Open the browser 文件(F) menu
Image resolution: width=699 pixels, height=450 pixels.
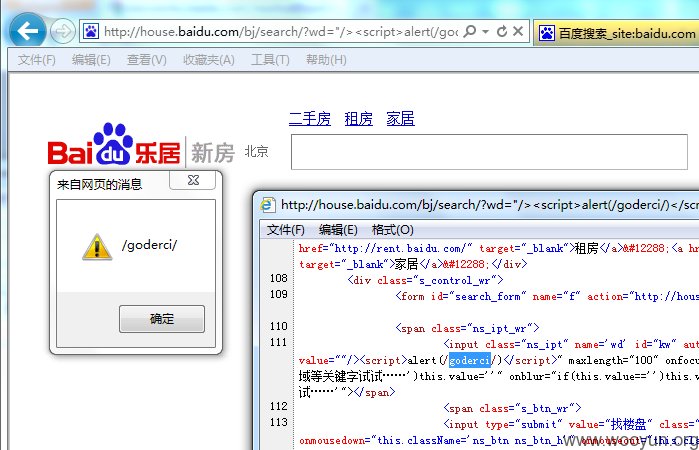click(37, 59)
